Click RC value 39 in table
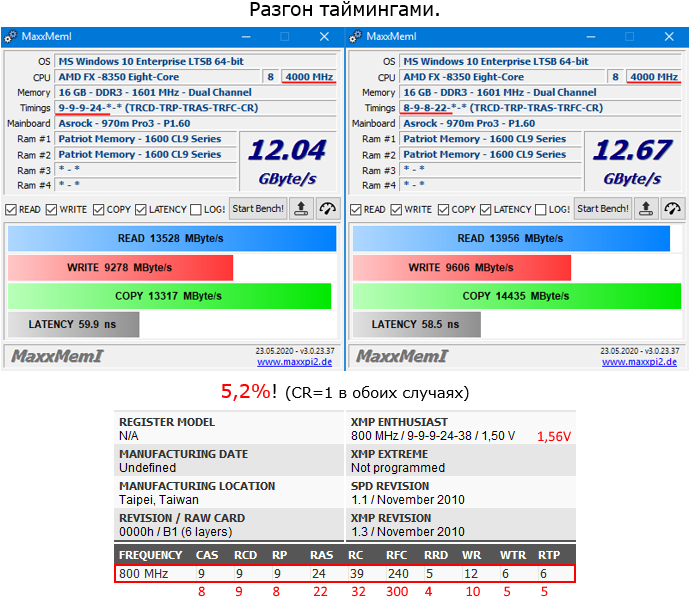 [x=357, y=574]
